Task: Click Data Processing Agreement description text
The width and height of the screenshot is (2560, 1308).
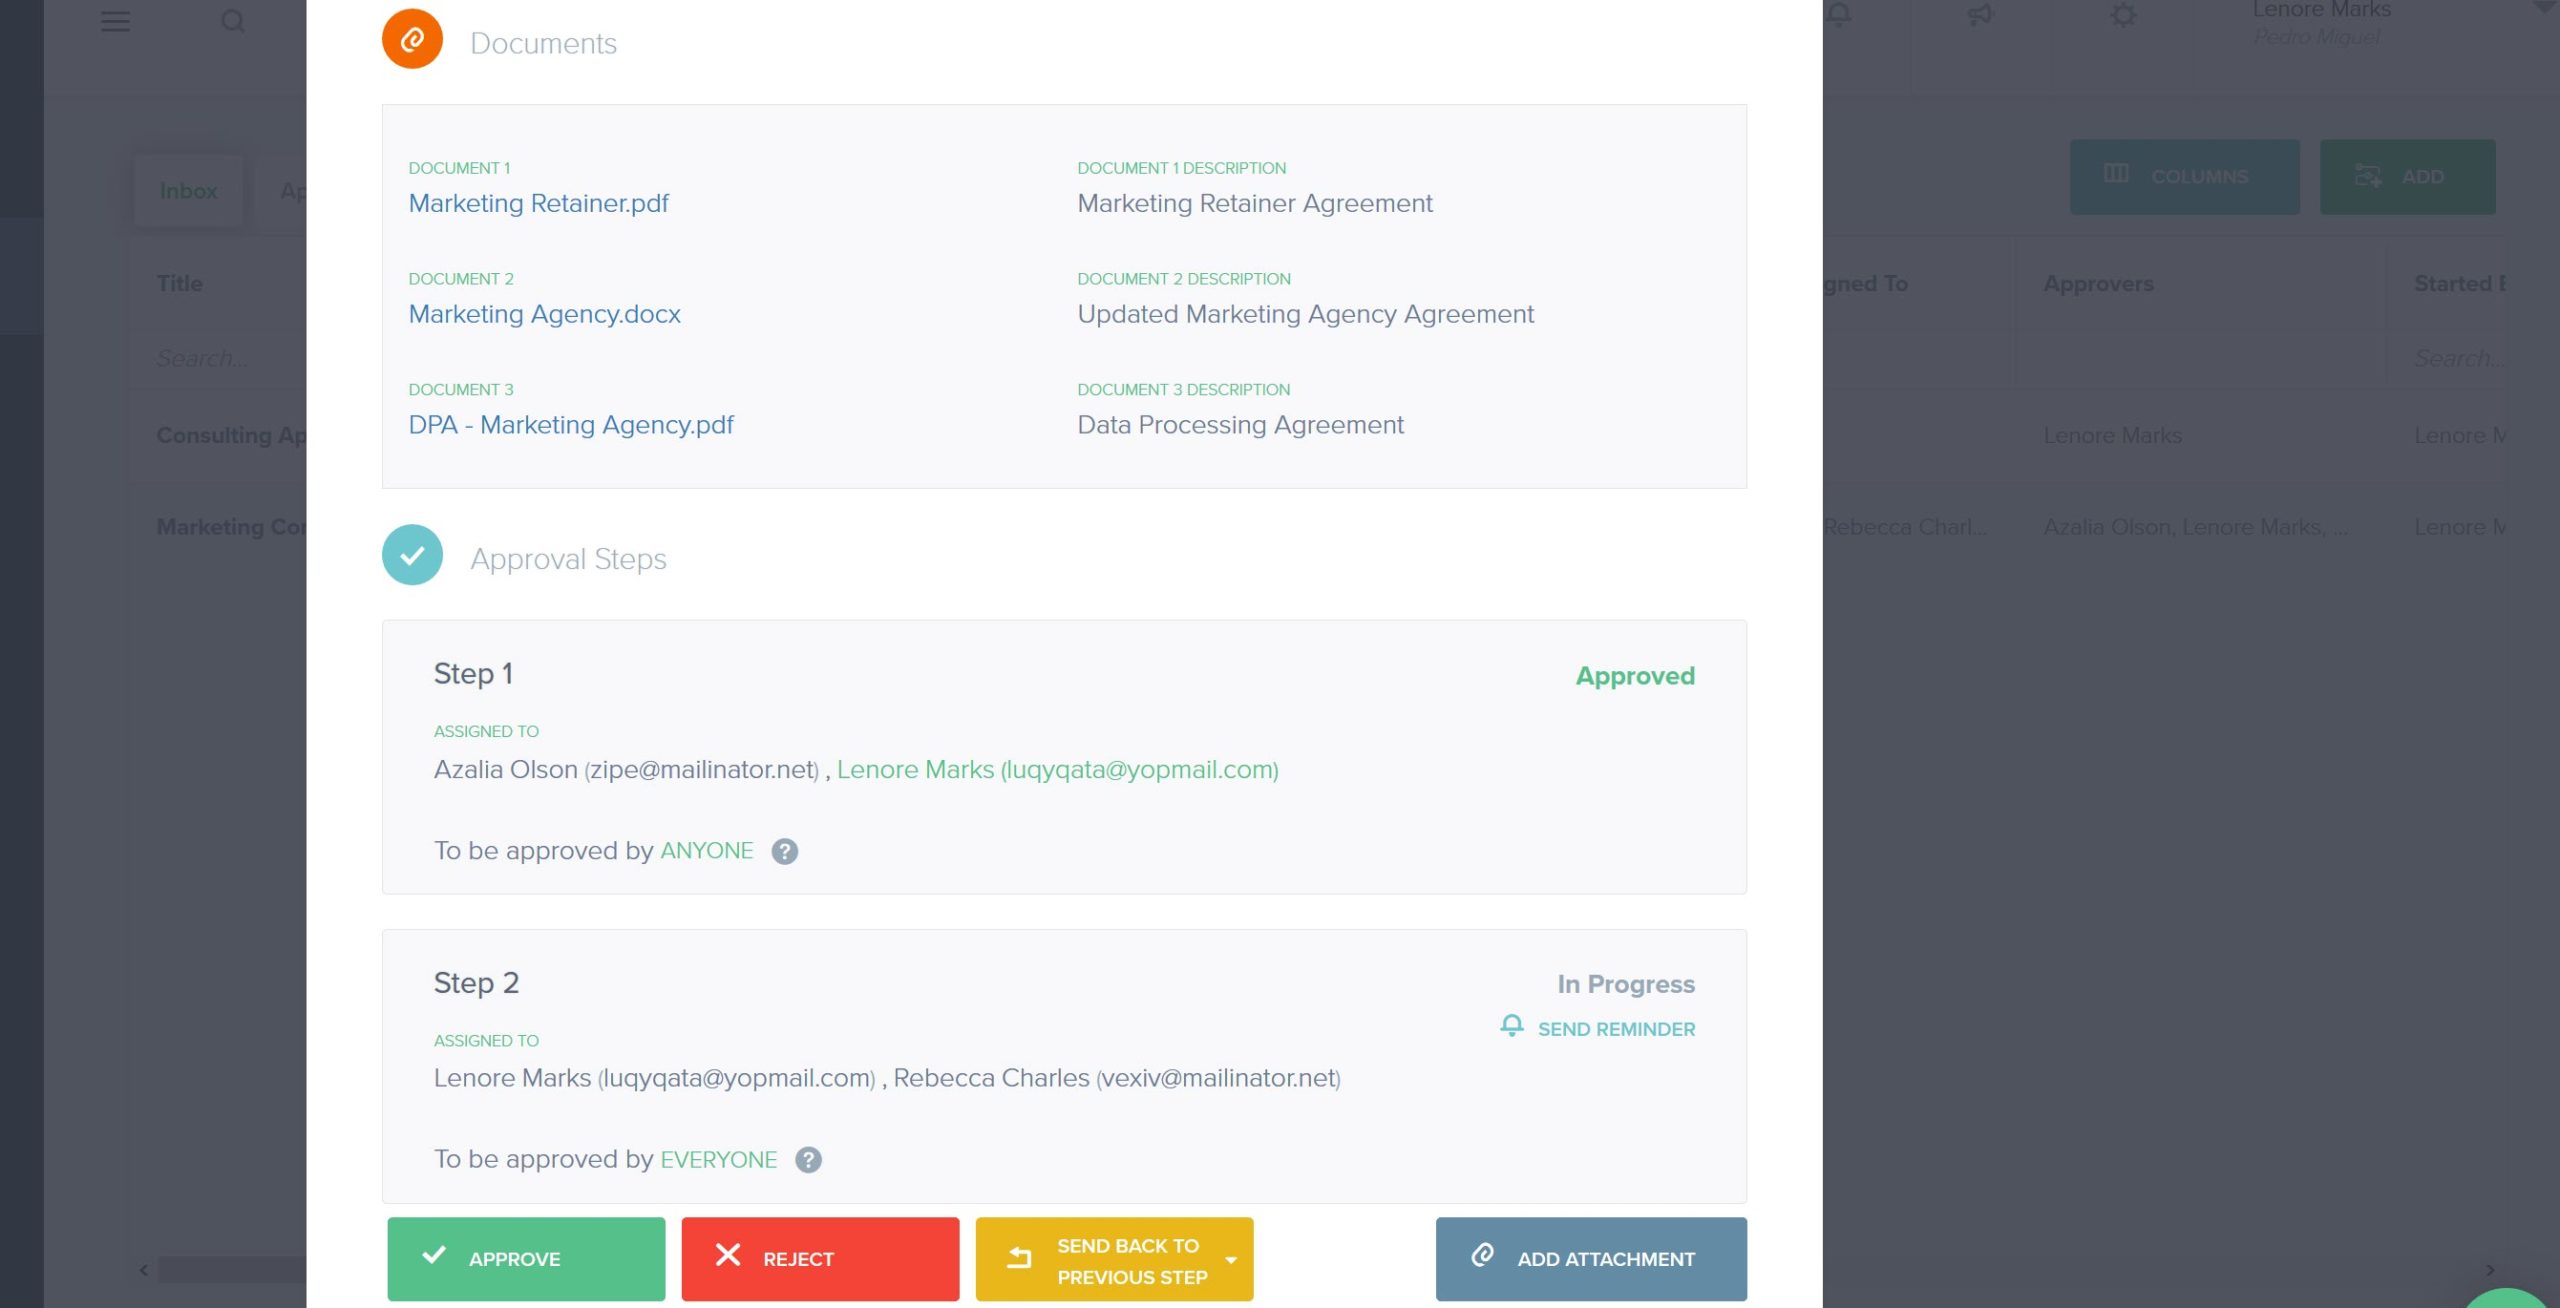Action: click(x=1240, y=425)
